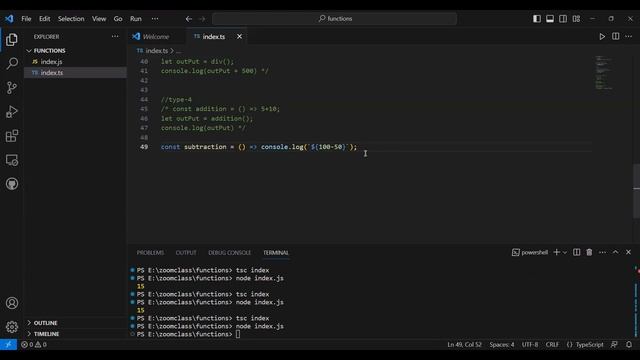This screenshot has height=360, width=640.
Task: Go forward with the navigation arrow
Action: (x=202, y=19)
